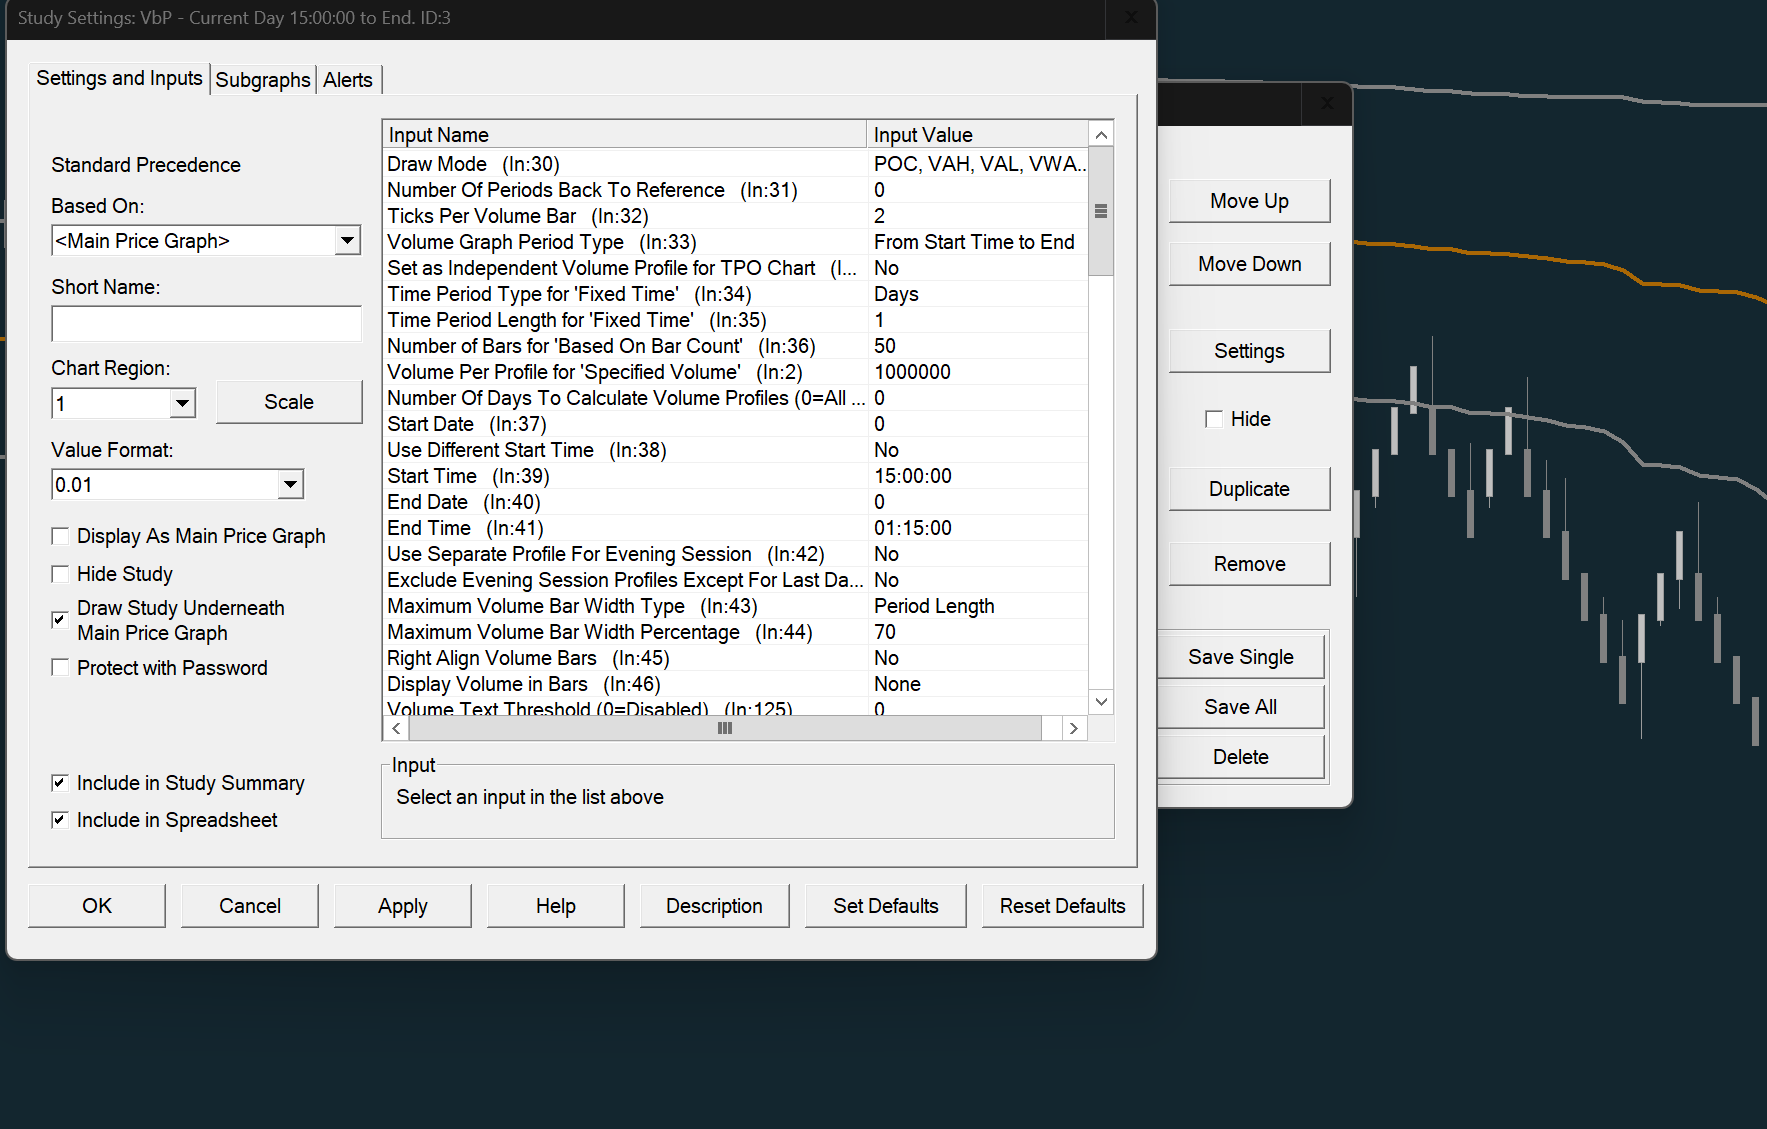Screen dimensions: 1767x1129
Task: Expand the Chart Region dropdown
Action: click(x=182, y=404)
